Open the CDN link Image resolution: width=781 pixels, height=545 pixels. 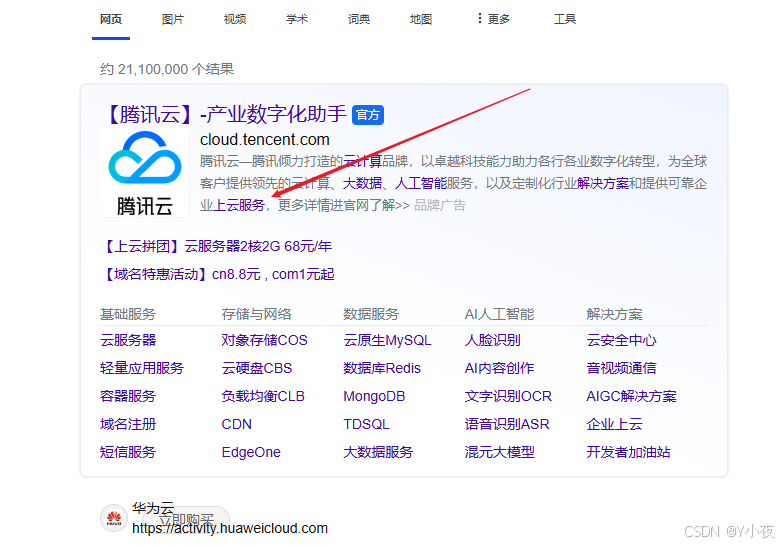pos(237,423)
